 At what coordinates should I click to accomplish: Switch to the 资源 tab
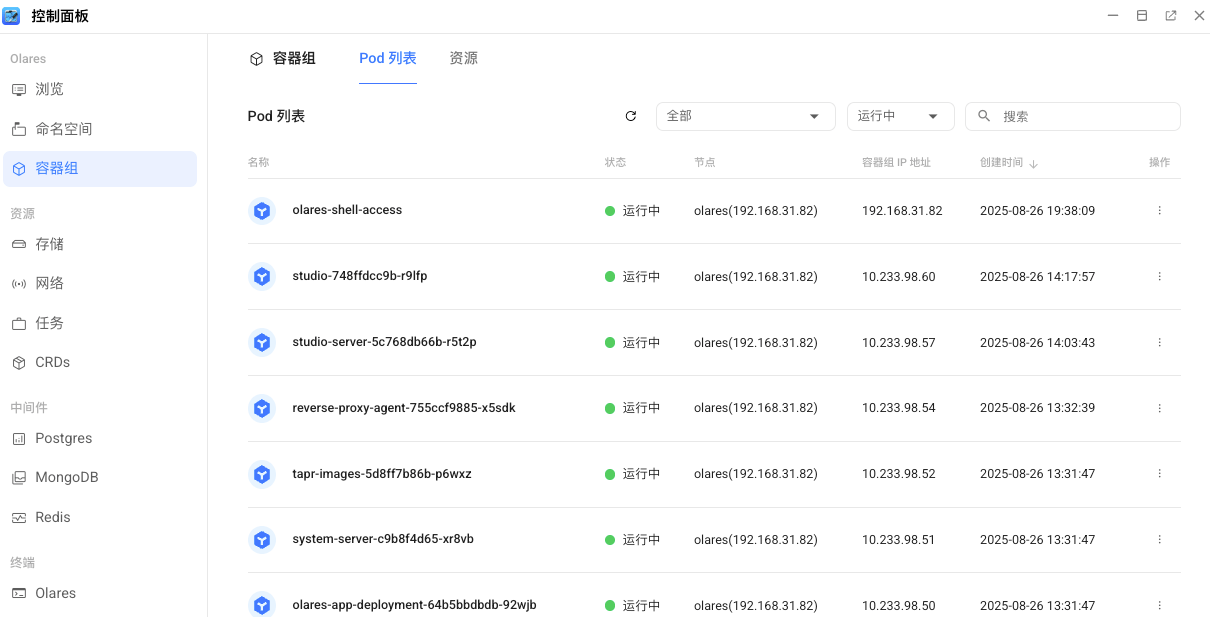tap(463, 58)
